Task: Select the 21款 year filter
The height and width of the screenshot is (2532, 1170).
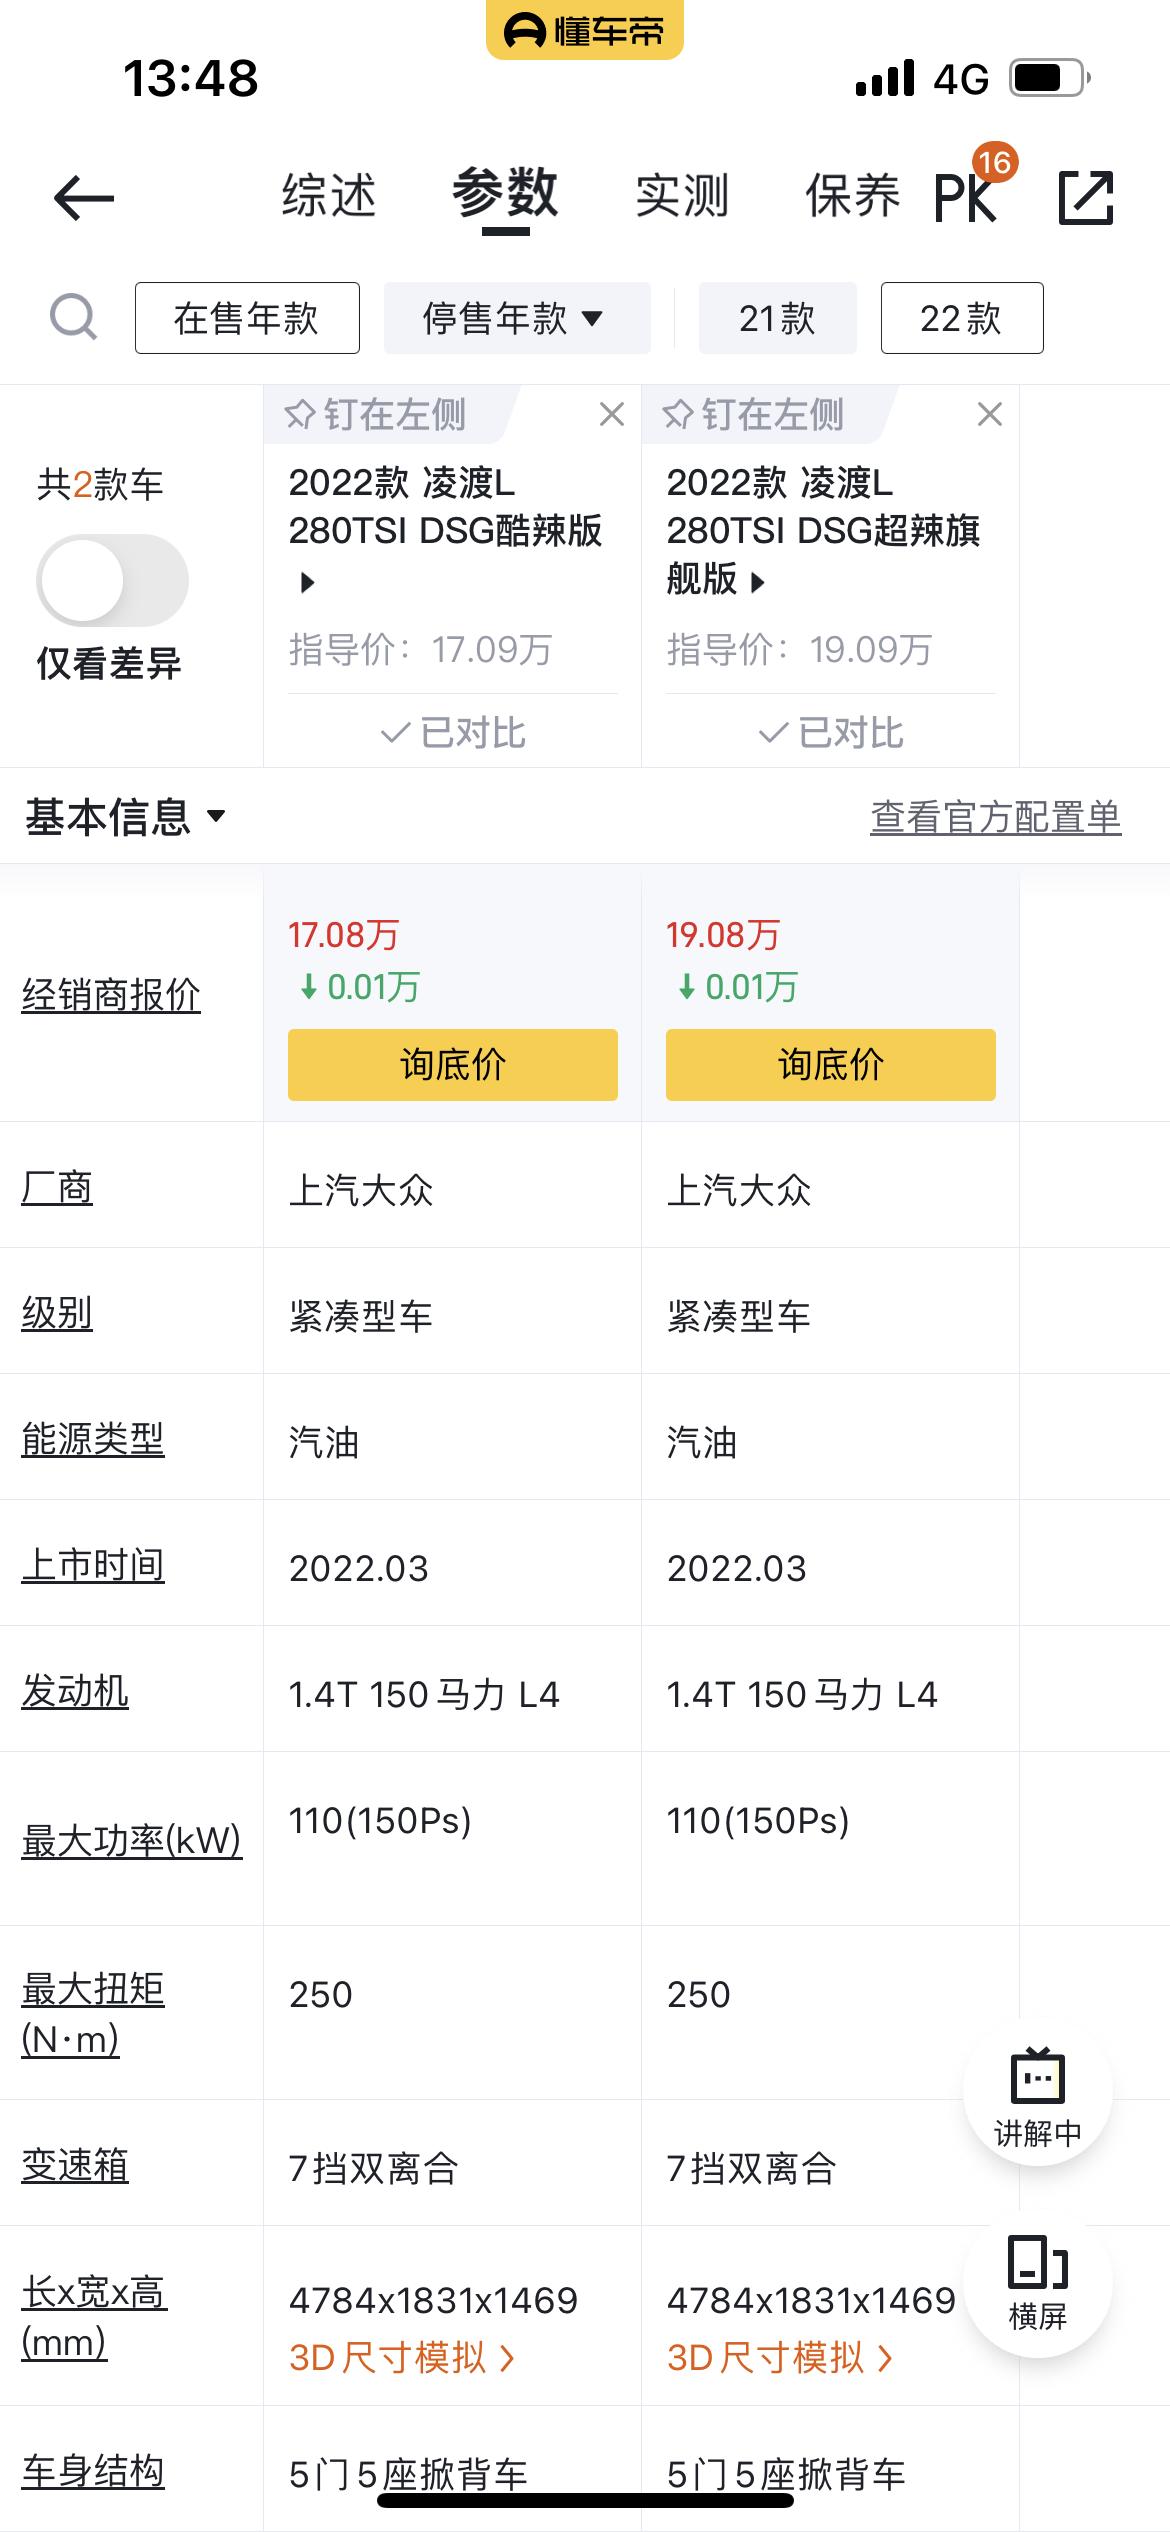Action: pyautogui.click(x=778, y=318)
